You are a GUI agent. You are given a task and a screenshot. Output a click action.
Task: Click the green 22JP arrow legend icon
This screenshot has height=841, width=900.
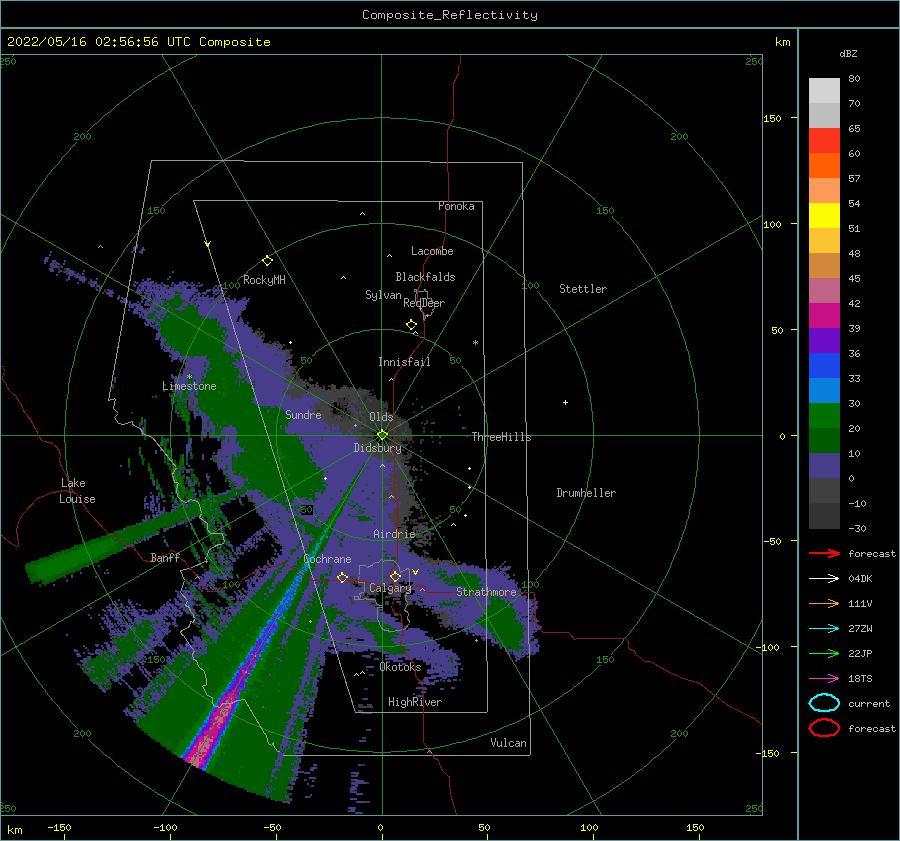[824, 653]
